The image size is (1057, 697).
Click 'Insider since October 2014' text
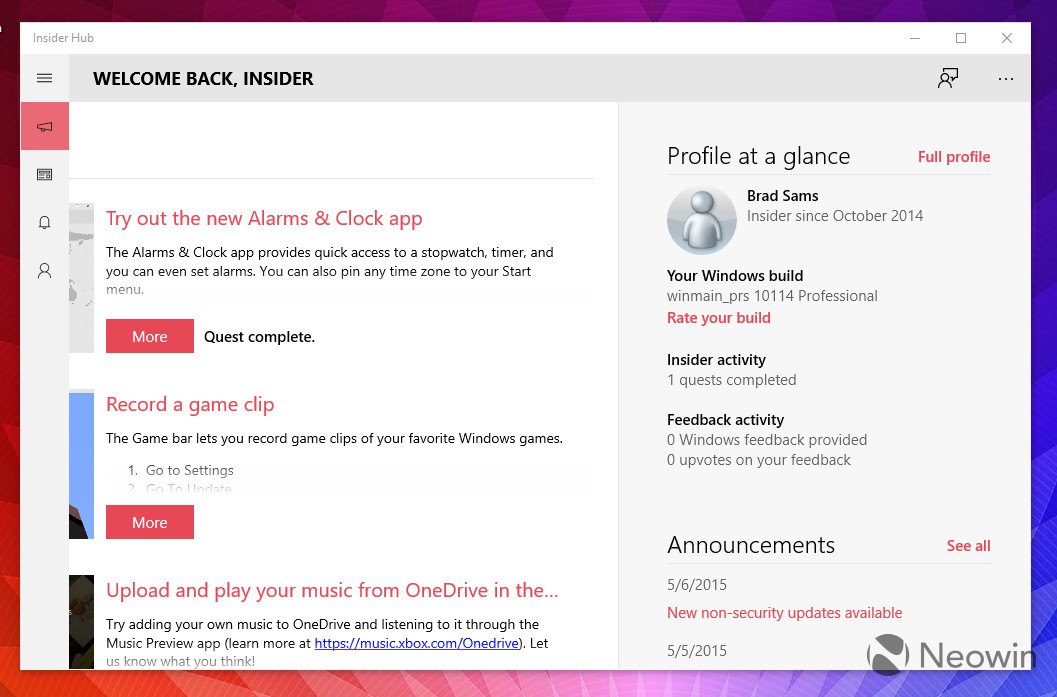[x=835, y=216]
